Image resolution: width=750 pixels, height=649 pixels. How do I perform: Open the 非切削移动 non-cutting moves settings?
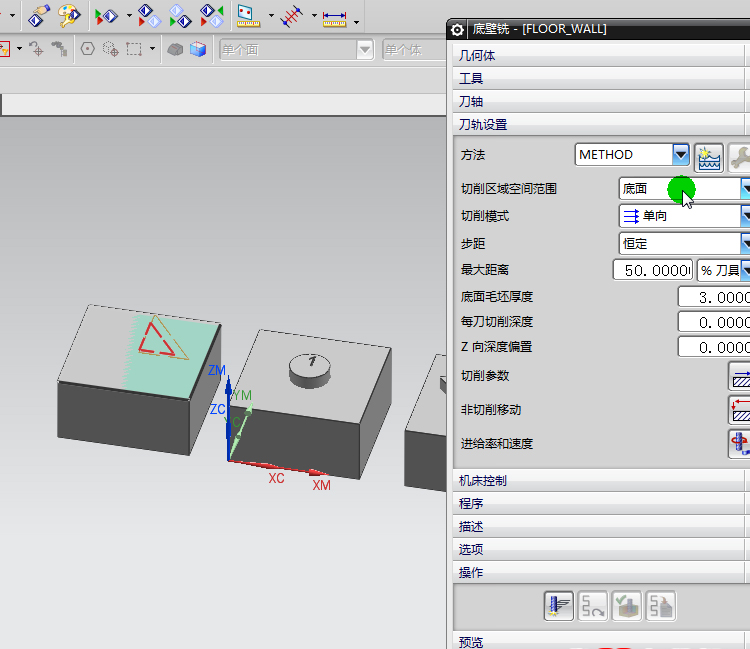tap(739, 409)
